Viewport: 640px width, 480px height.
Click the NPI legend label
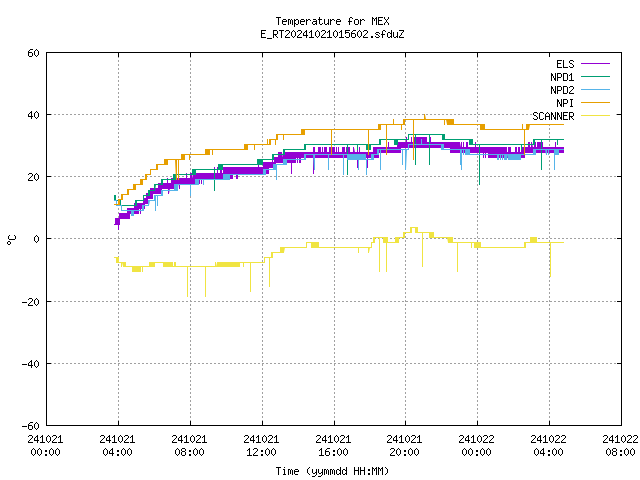click(x=565, y=103)
